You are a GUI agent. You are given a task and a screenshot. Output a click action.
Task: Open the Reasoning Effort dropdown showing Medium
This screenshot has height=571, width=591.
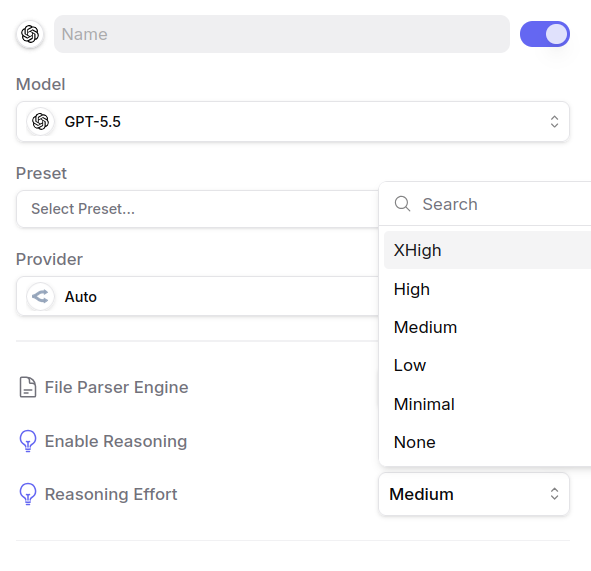point(474,494)
